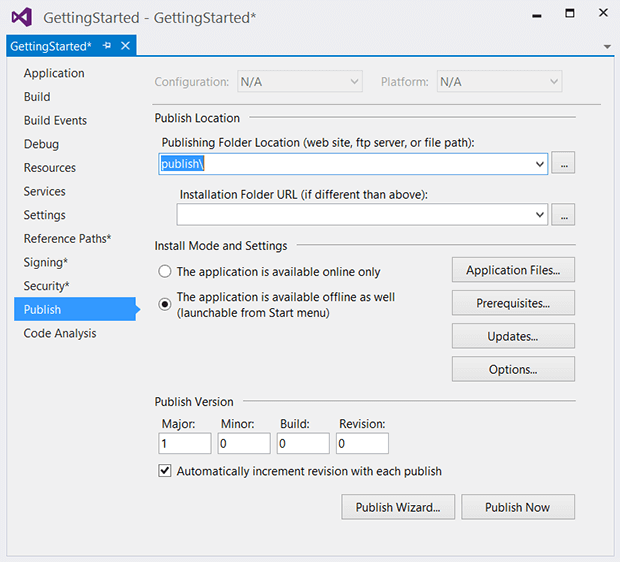This screenshot has width=620, height=562.
Task: Expand the Installation Folder URL dropdown arrow
Action: pyautogui.click(x=540, y=215)
